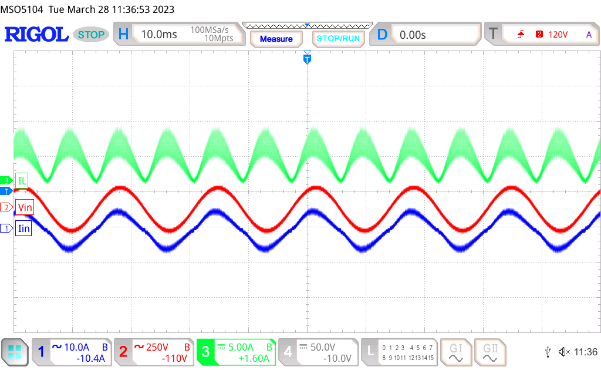Screen dimensions: 601x370
Task: Click the 10Mpts memory depth readout
Action: coord(218,38)
